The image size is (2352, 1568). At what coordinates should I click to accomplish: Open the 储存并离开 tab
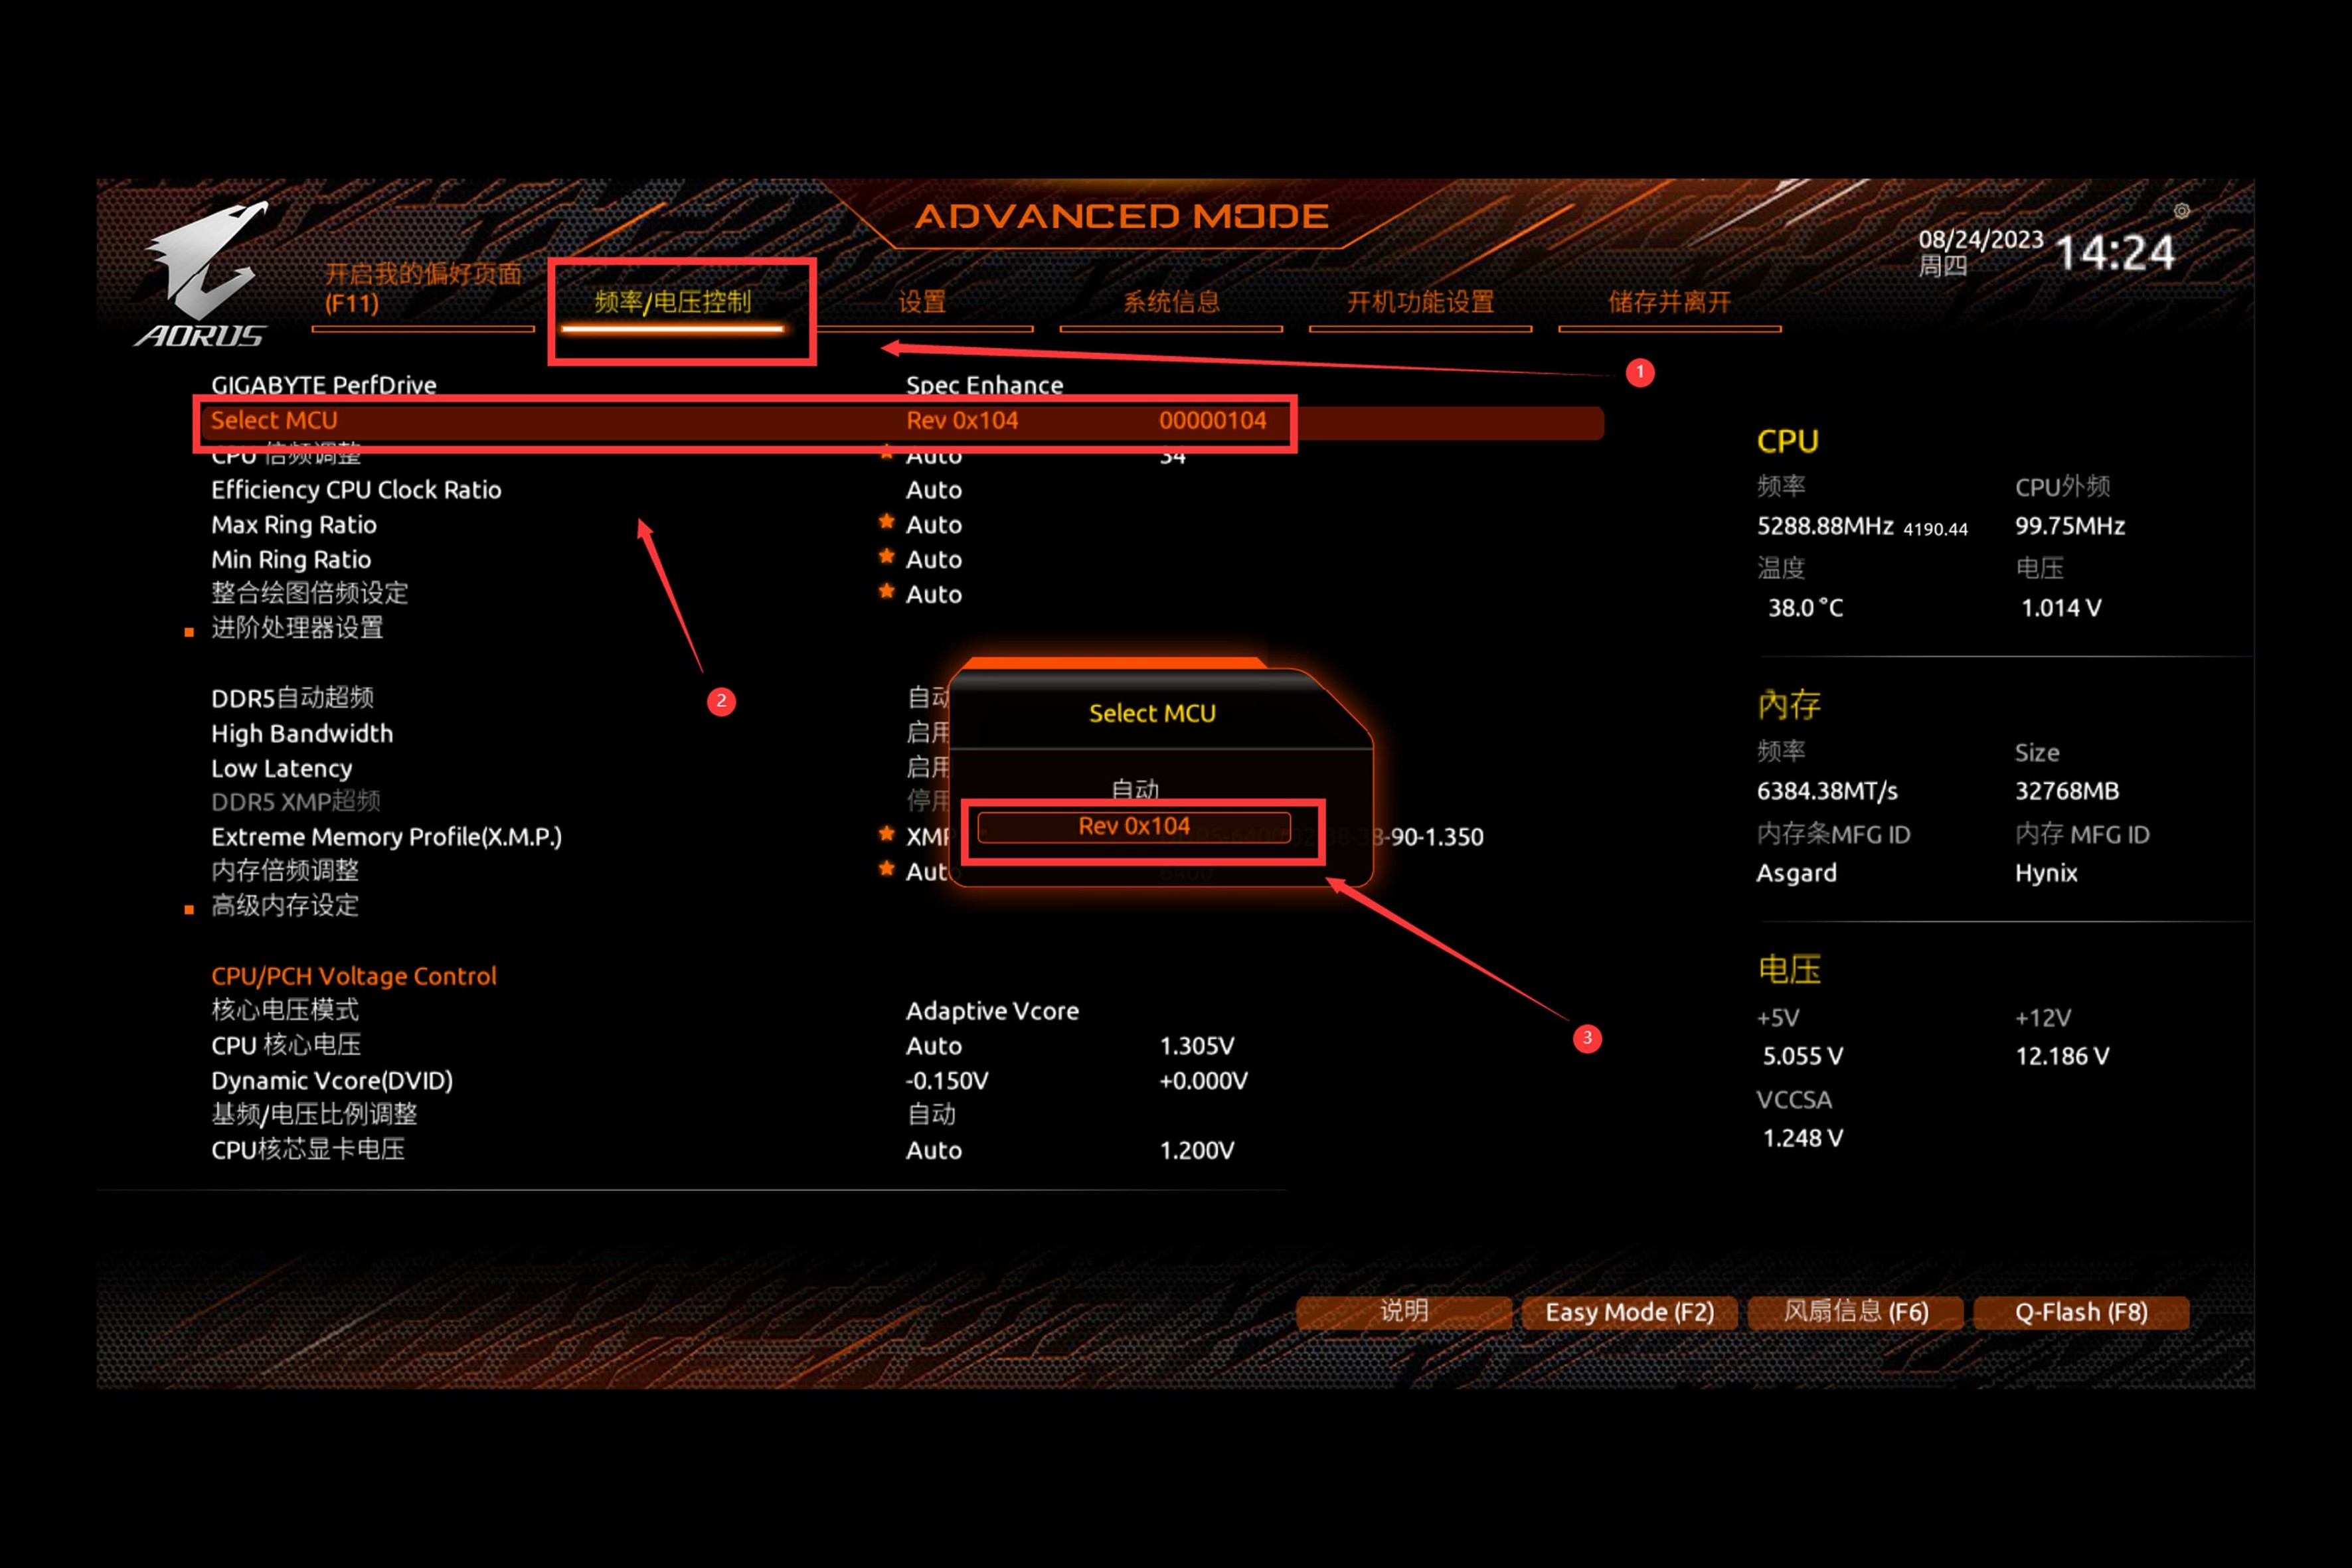pos(1668,302)
